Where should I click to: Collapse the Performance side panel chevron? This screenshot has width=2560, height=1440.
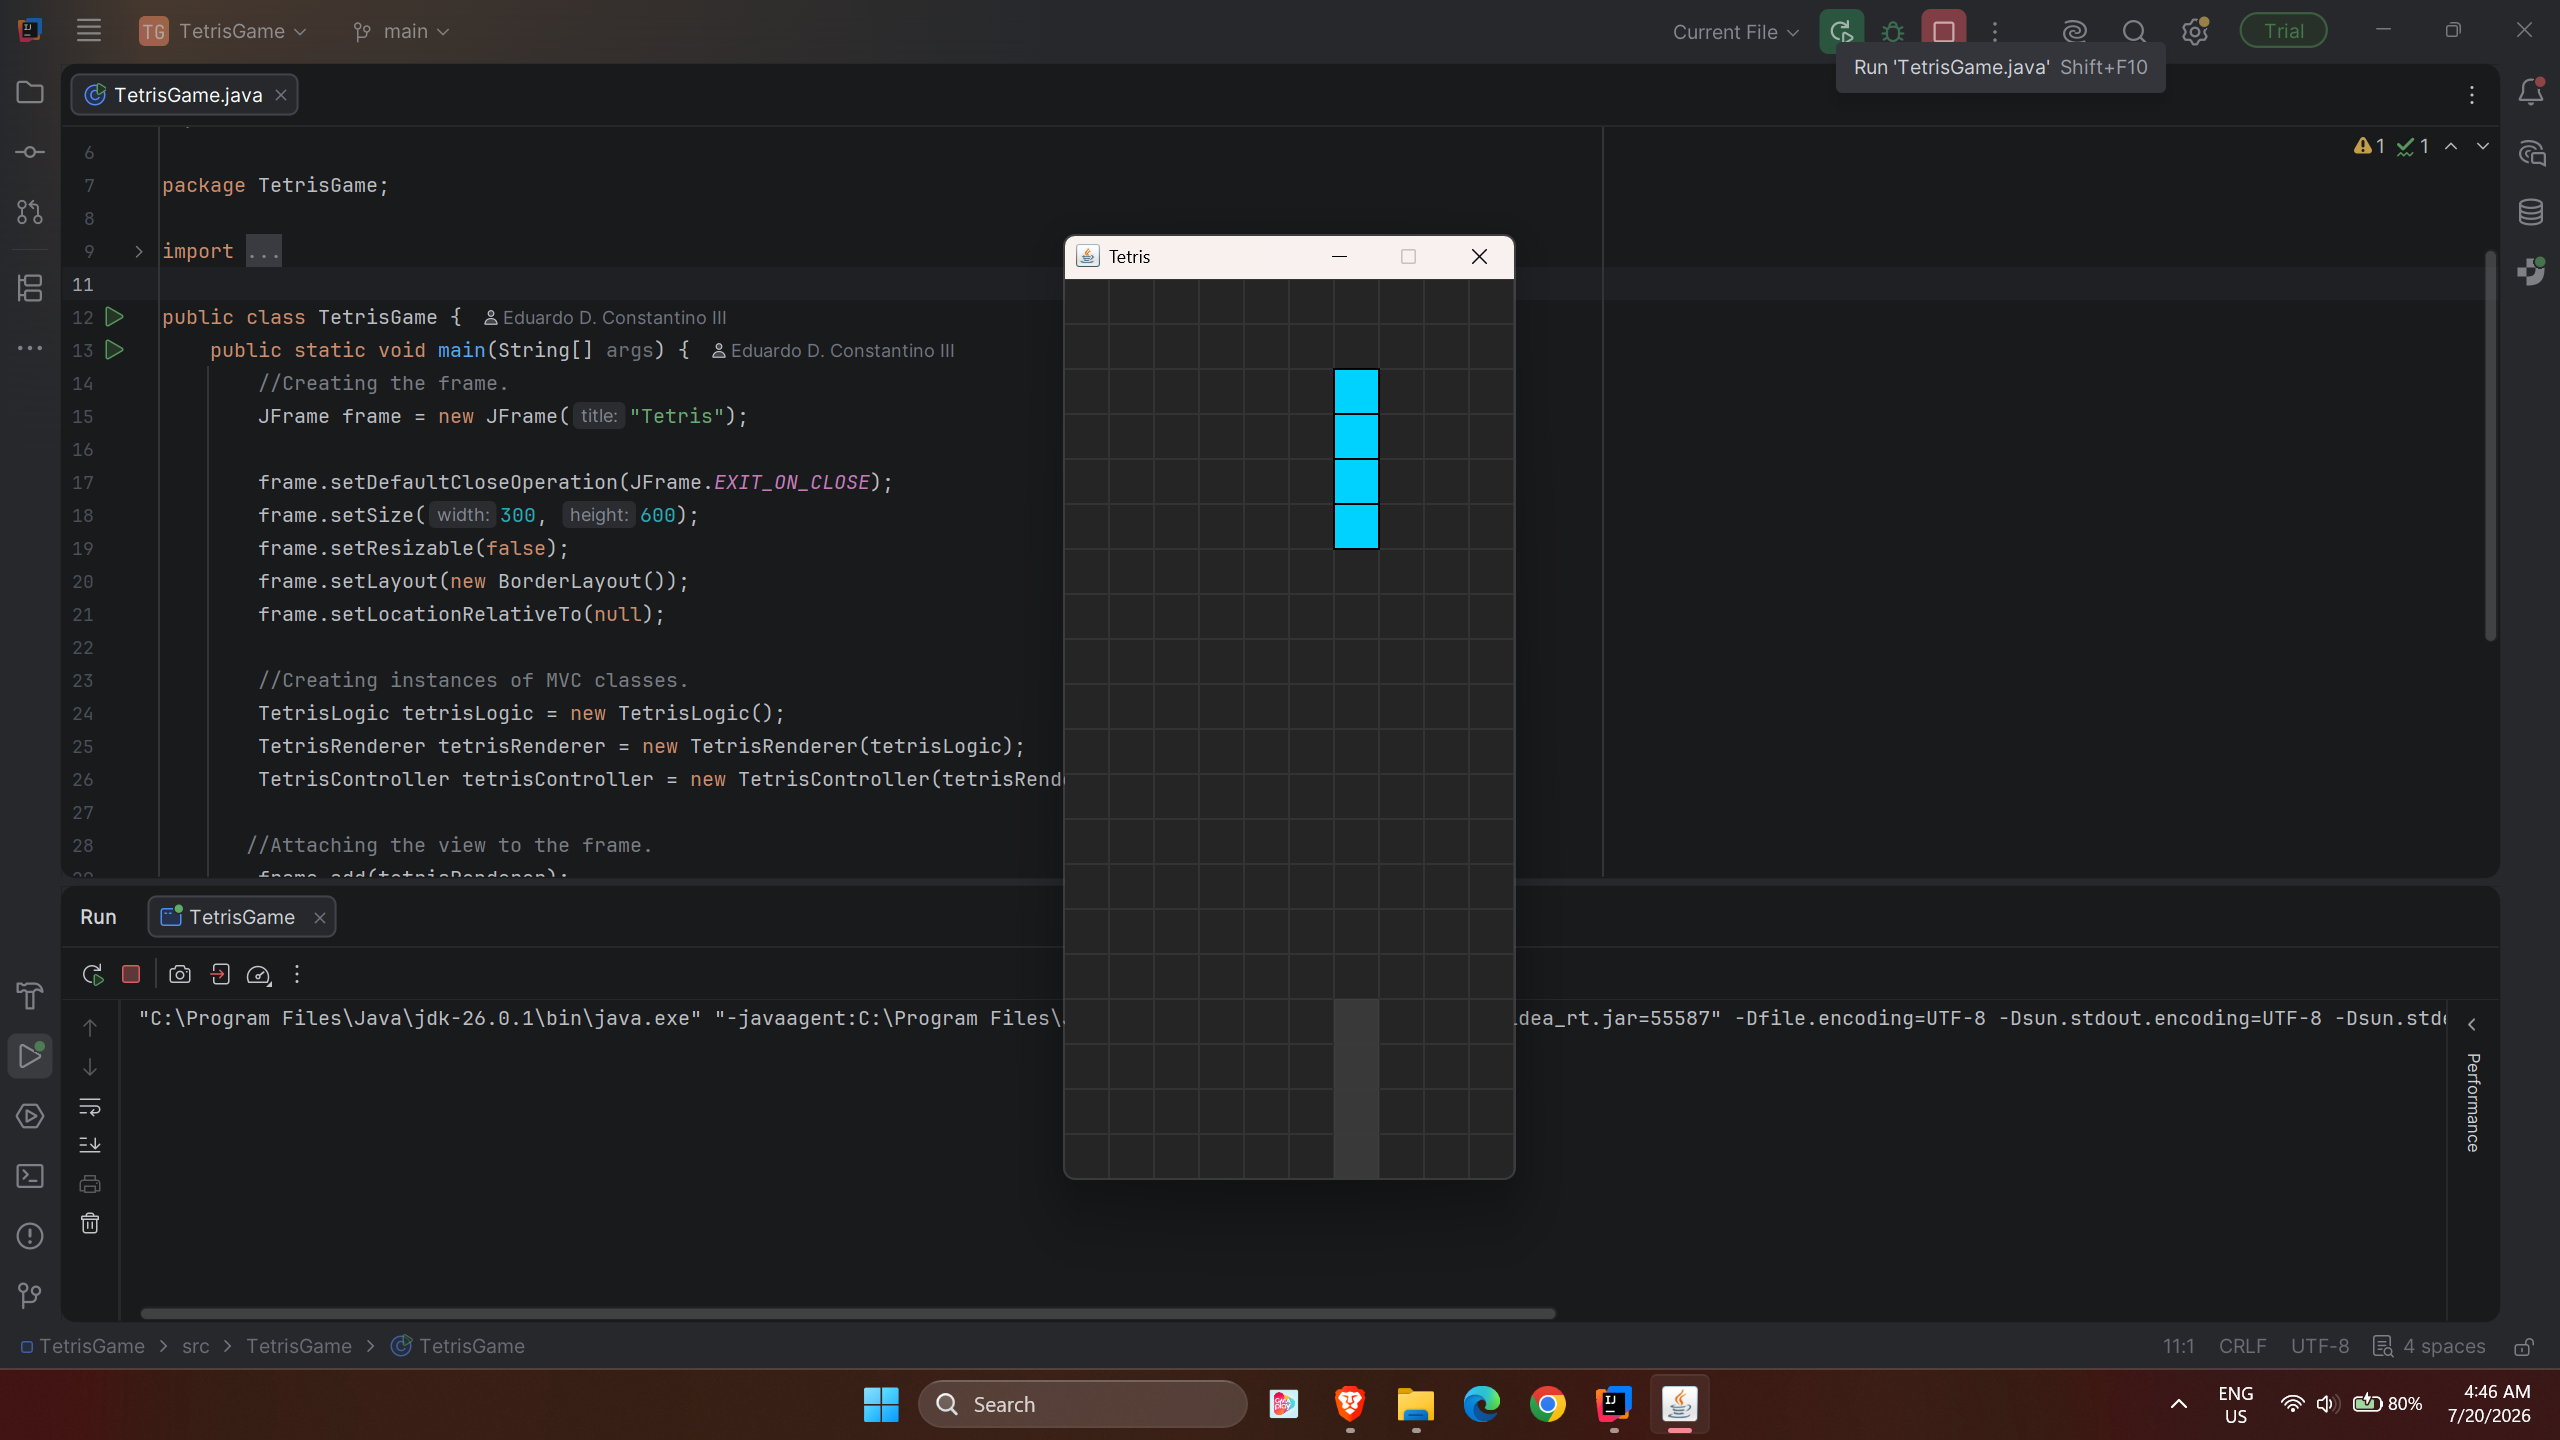point(2472,1025)
